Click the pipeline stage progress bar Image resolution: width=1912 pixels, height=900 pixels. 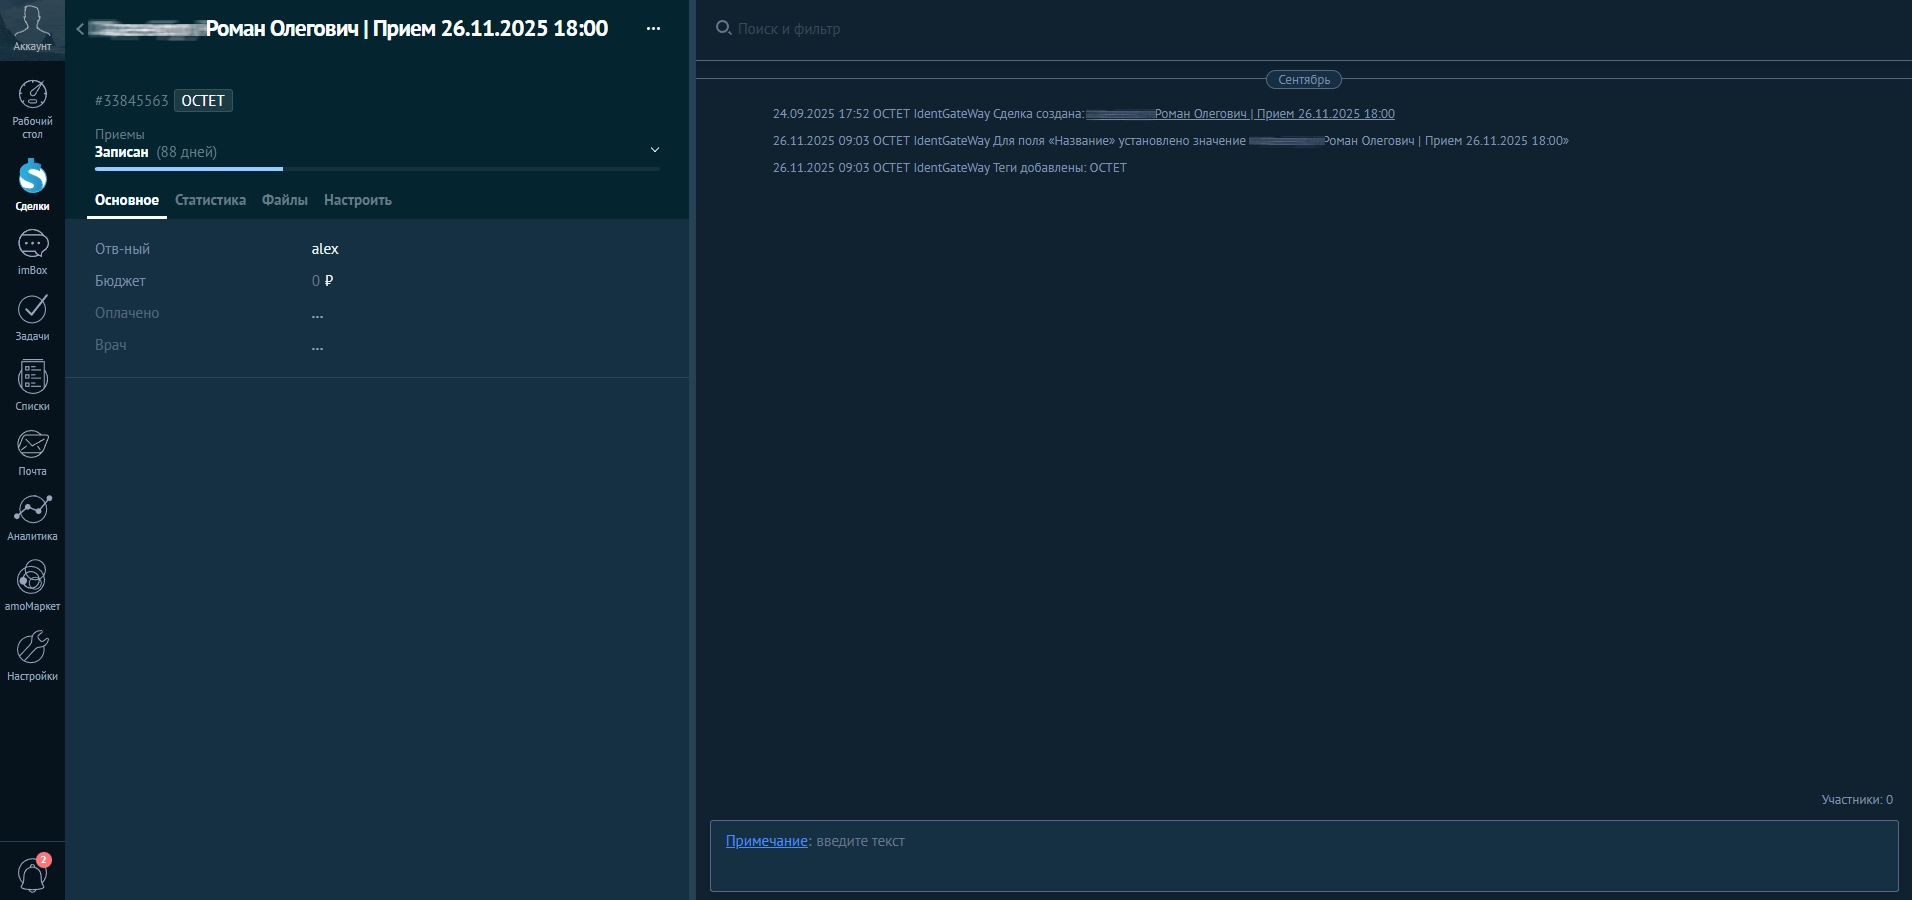tap(377, 169)
